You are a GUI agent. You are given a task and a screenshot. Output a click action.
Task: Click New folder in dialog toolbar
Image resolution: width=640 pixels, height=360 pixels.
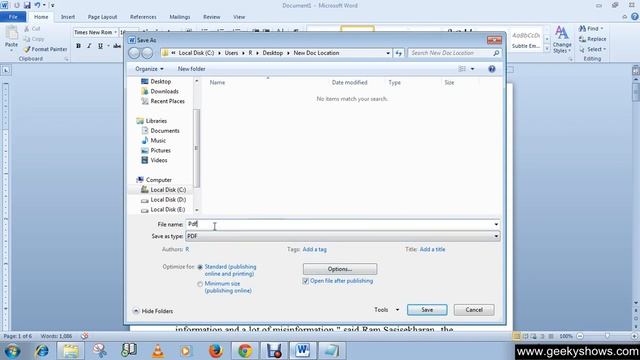[191, 69]
